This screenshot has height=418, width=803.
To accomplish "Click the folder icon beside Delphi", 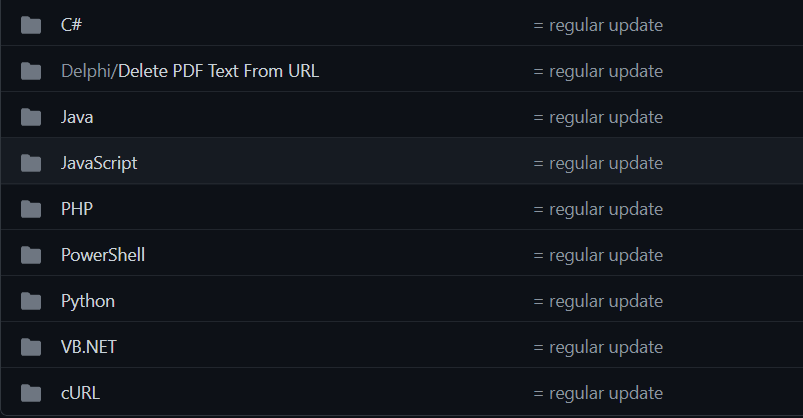I will coord(31,71).
